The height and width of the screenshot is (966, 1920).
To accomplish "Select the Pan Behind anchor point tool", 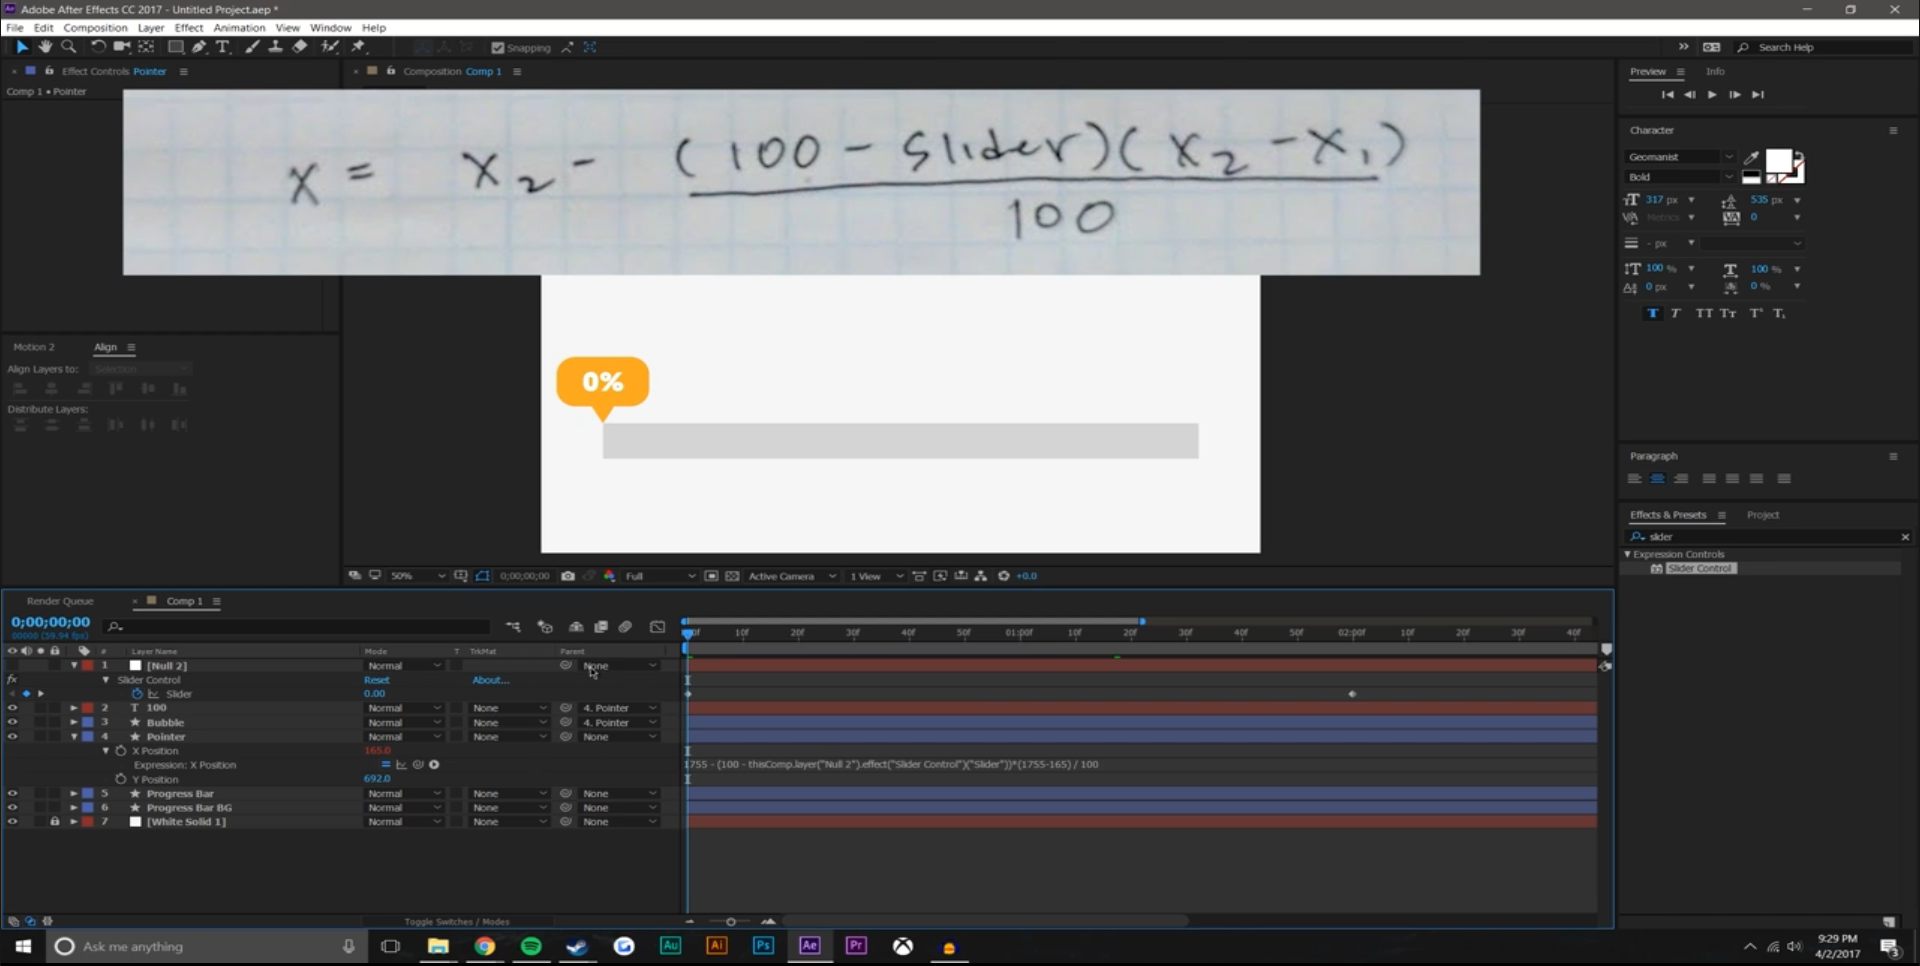I will 147,47.
